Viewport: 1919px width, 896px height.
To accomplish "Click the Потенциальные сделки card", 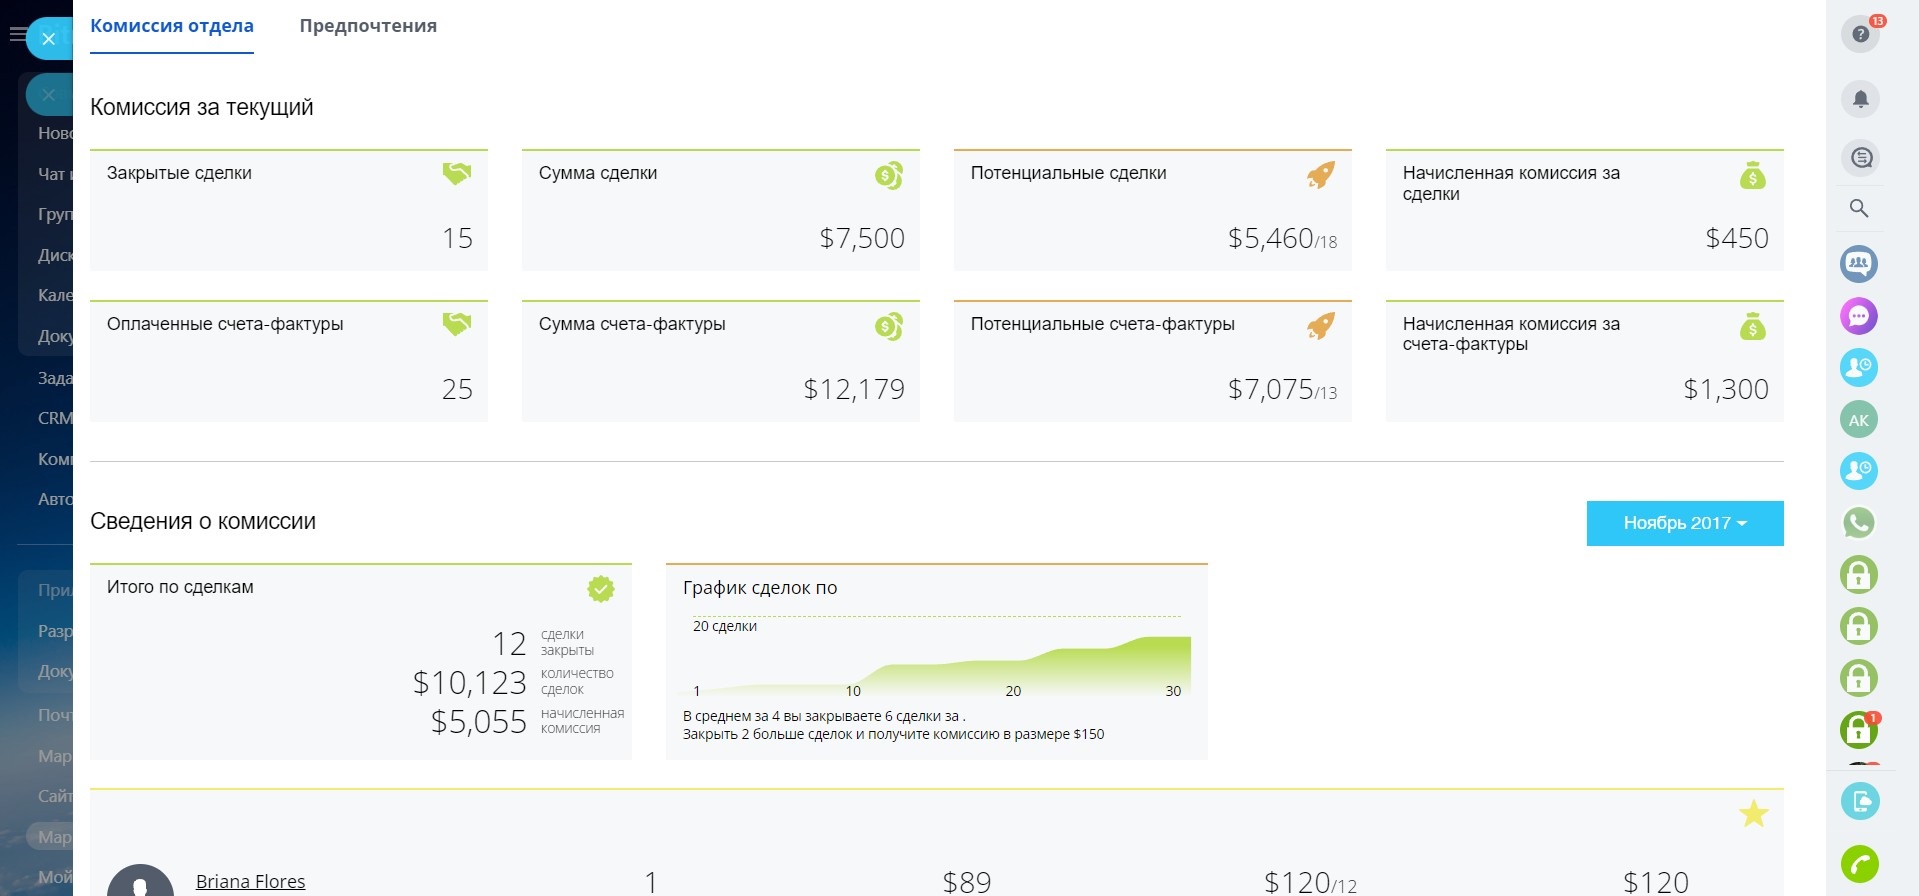I will tap(1152, 210).
